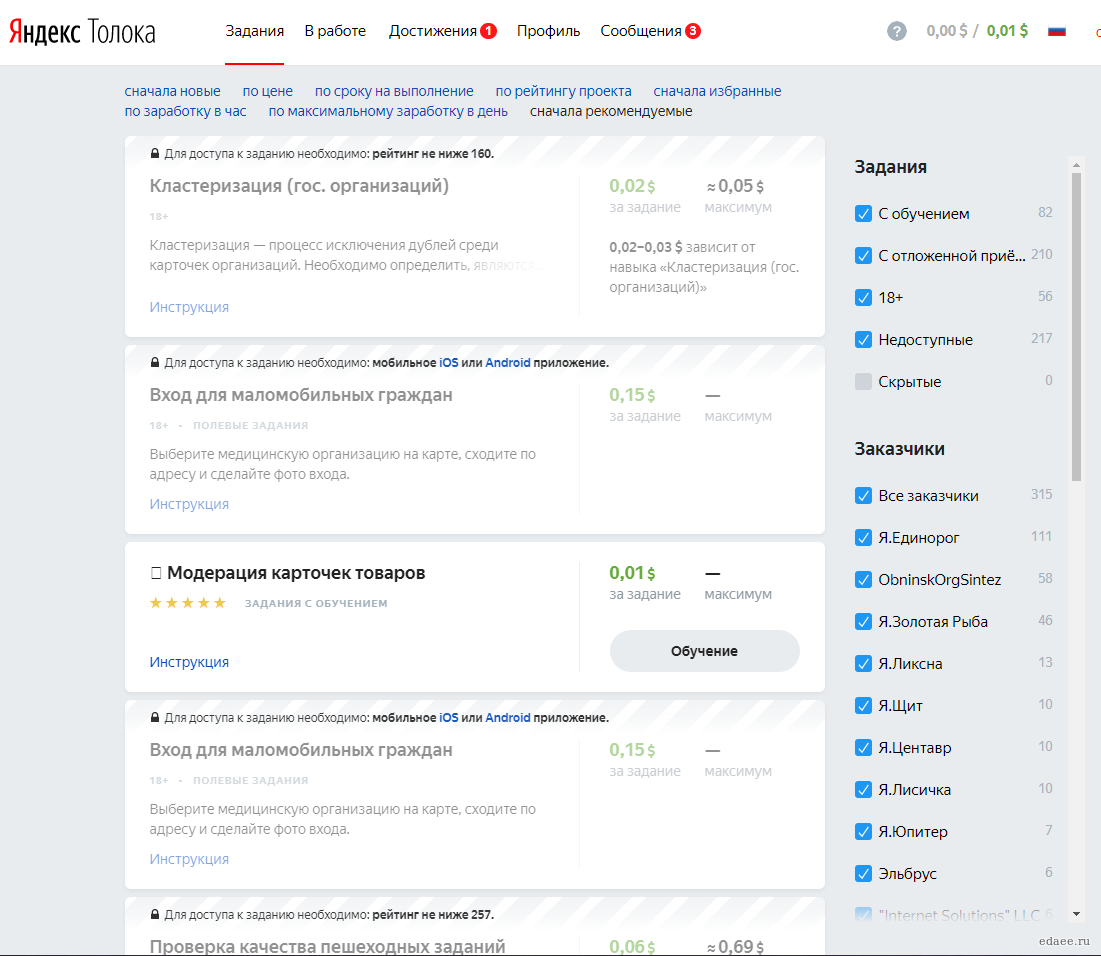The image size is (1101, 956).
Task: Go to the Профиль tab
Action: coord(548,31)
